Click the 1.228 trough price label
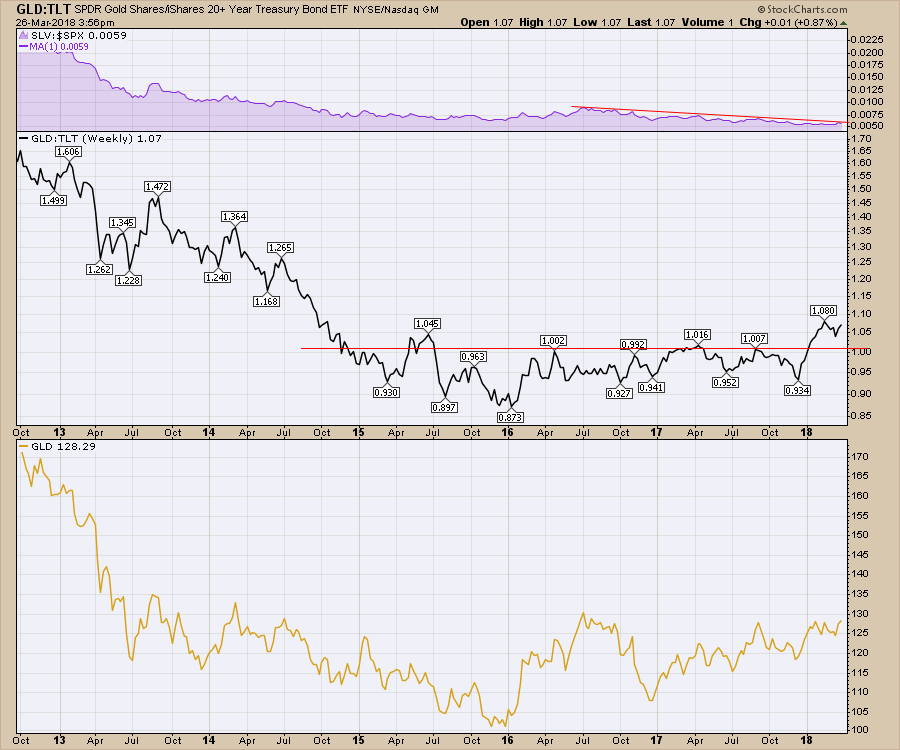900x750 pixels. pos(129,280)
